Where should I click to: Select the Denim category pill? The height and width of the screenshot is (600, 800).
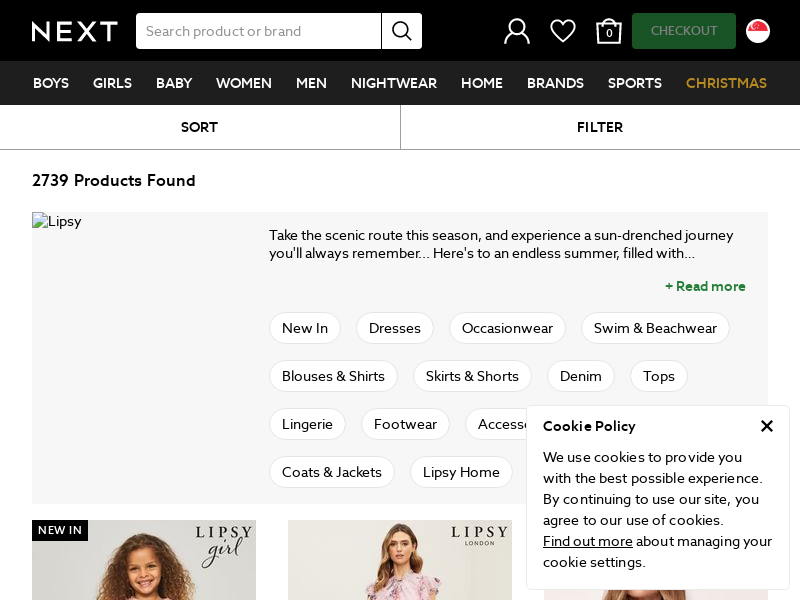pos(581,376)
